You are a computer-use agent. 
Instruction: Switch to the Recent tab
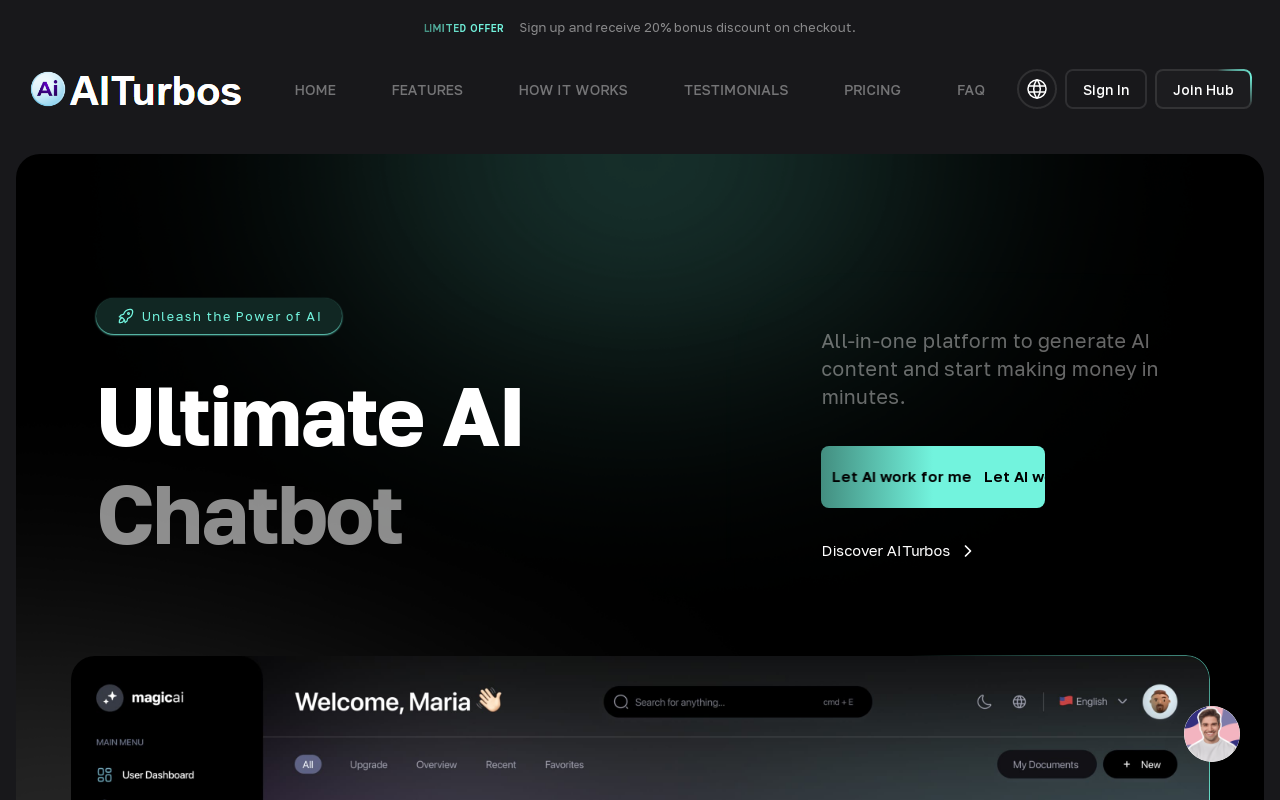[x=501, y=765]
